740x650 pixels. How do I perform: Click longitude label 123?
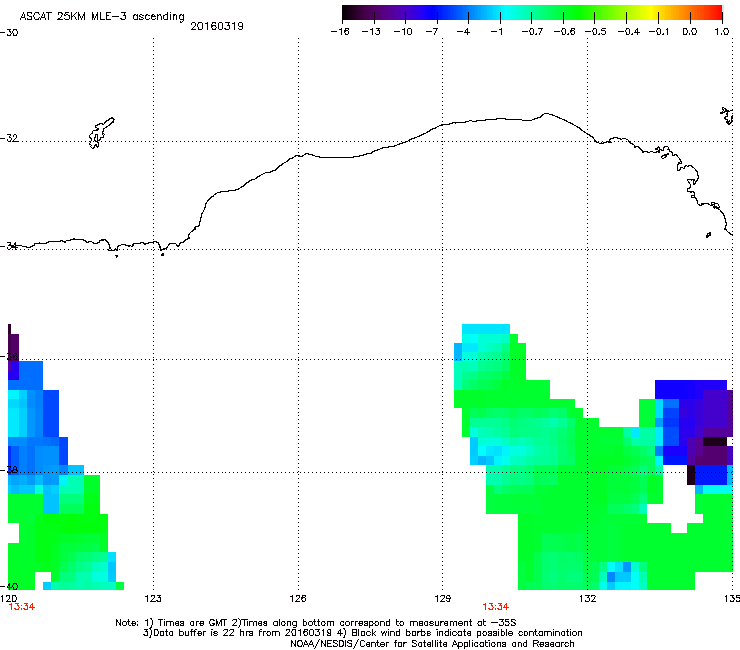[153, 599]
